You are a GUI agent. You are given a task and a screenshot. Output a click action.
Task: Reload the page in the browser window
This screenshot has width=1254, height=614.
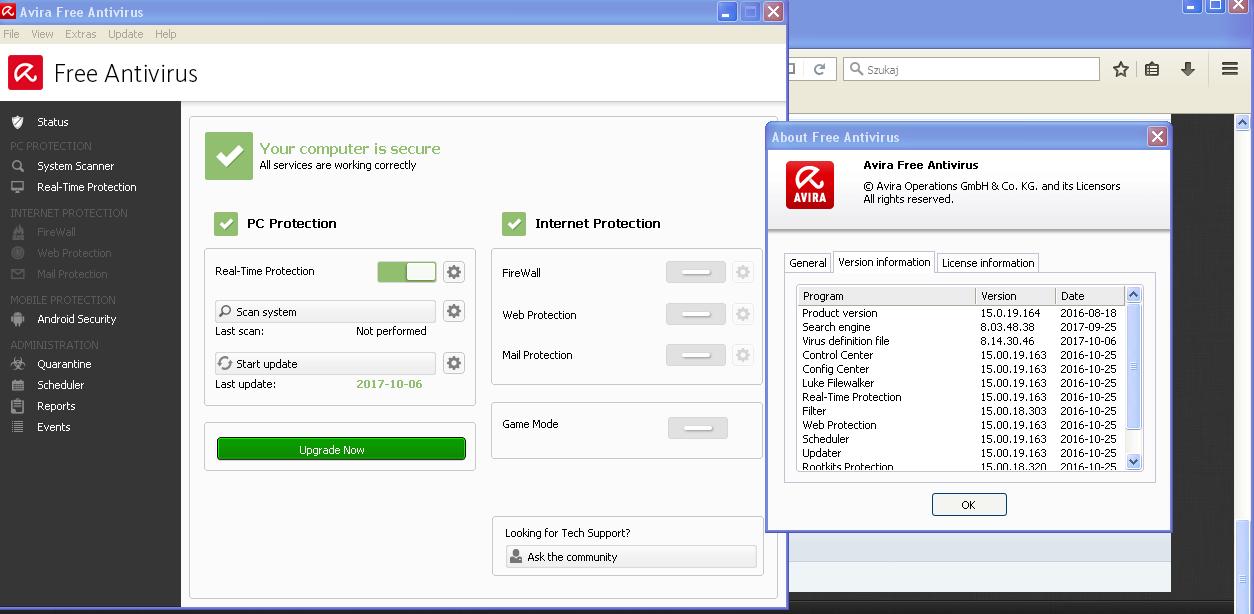click(819, 69)
